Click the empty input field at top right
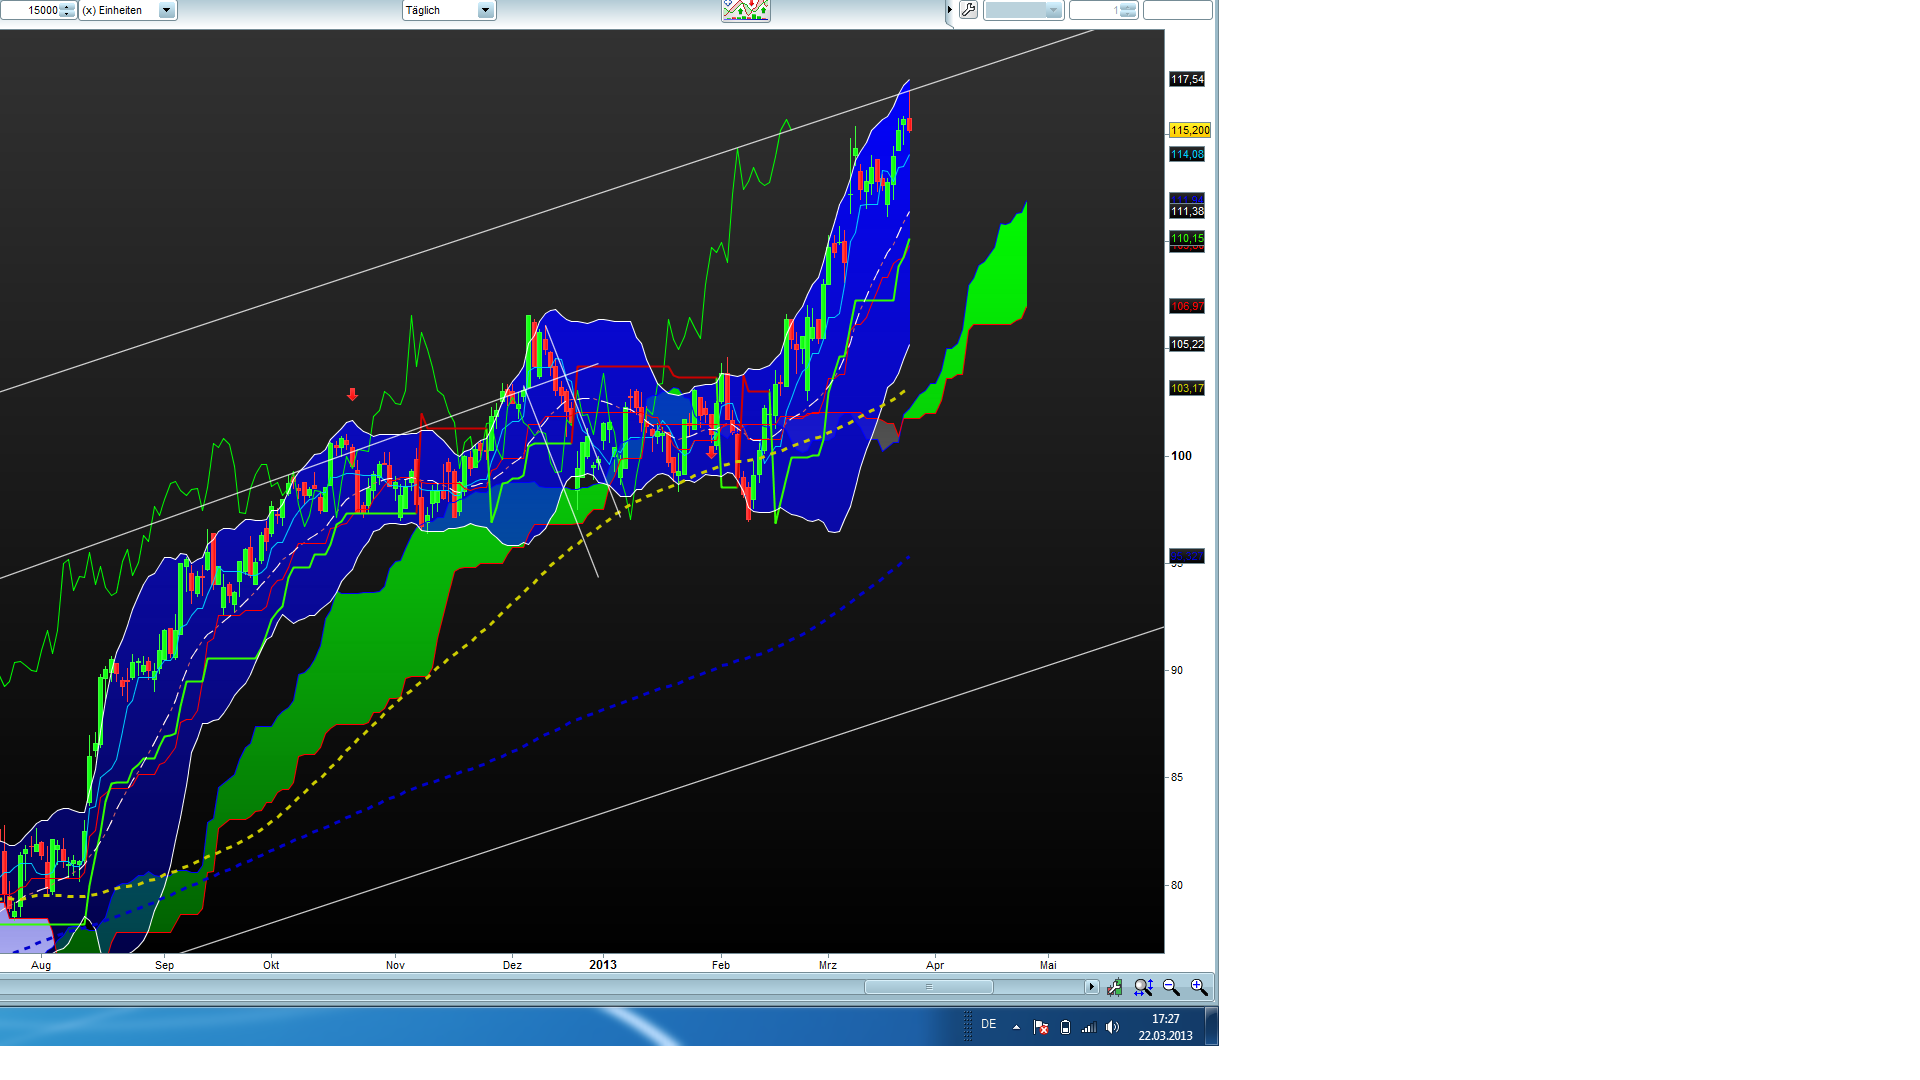 [1178, 10]
